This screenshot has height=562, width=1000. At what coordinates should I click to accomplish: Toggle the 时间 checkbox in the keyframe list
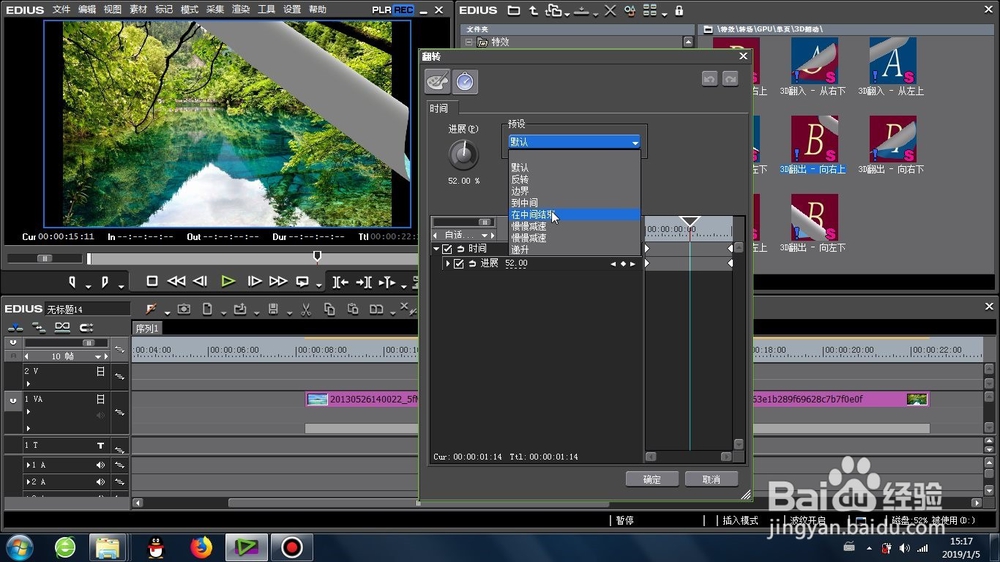point(447,249)
